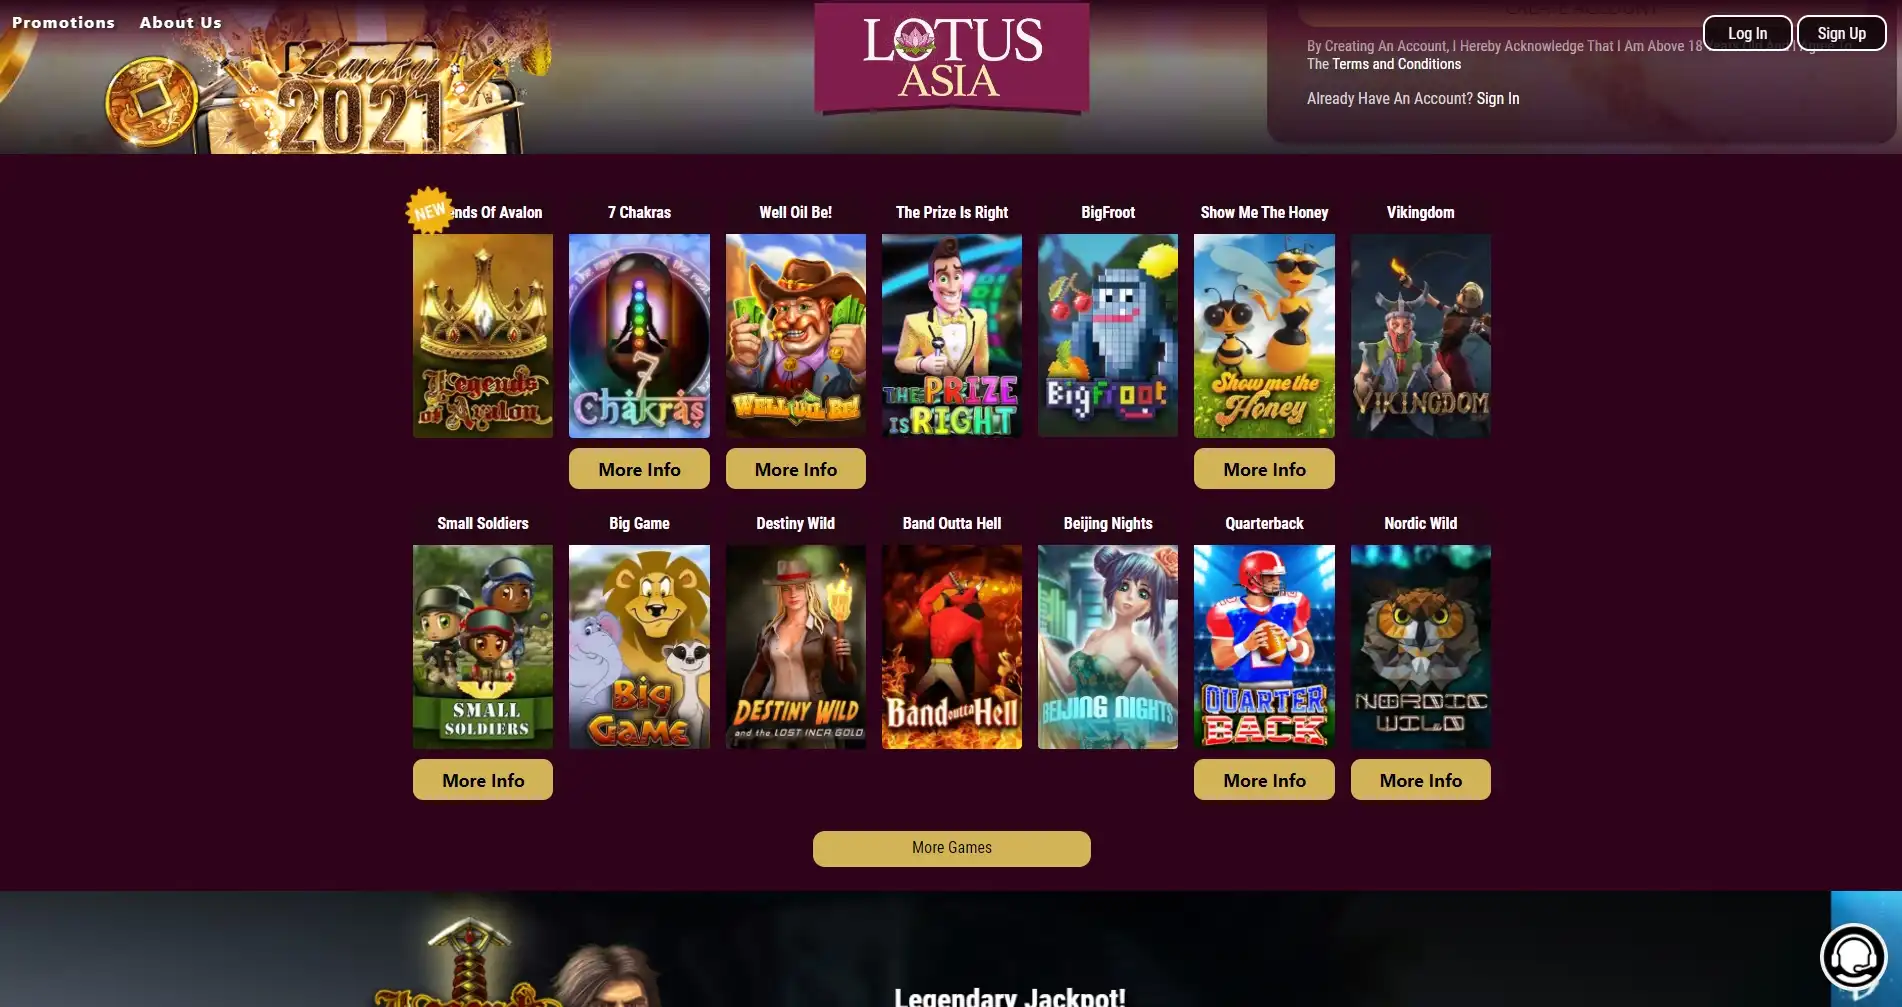
Task: Click the Lotus Asia logo
Action: [x=952, y=57]
